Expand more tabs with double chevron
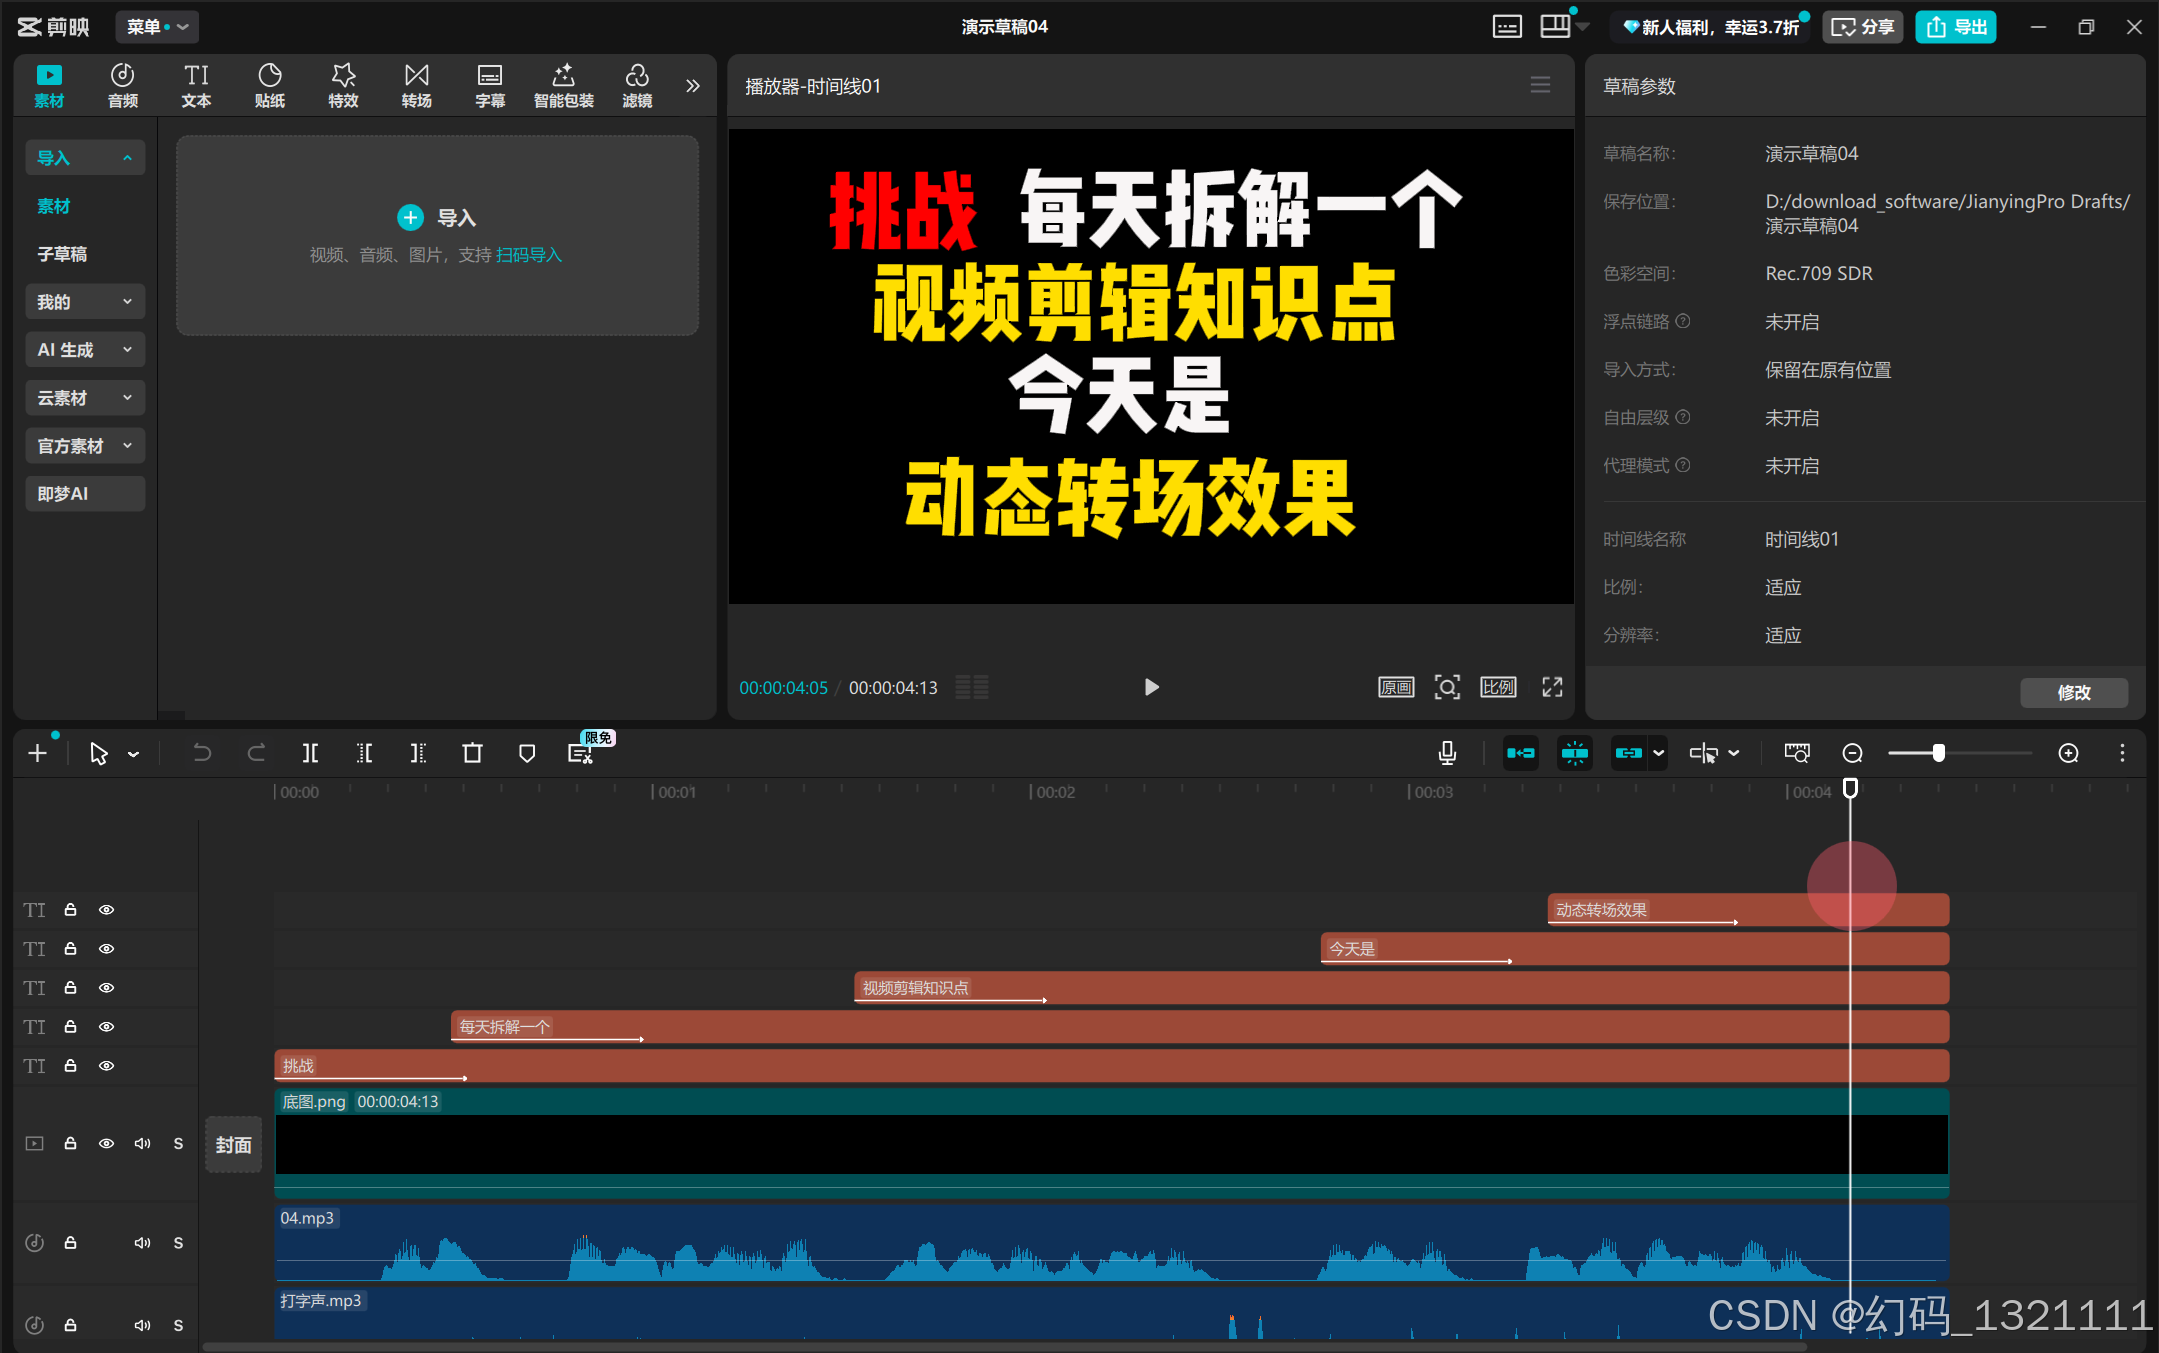The image size is (2159, 1353). coord(692,86)
